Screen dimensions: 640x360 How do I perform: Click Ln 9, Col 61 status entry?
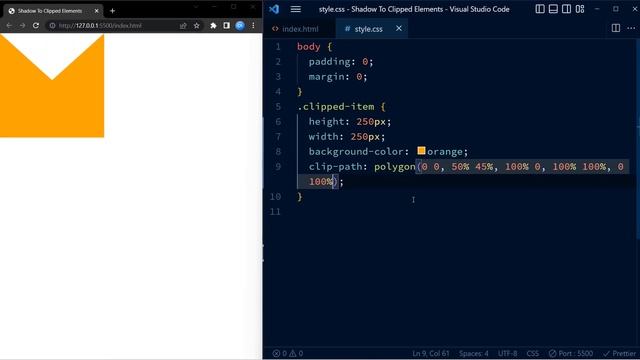tap(431, 353)
